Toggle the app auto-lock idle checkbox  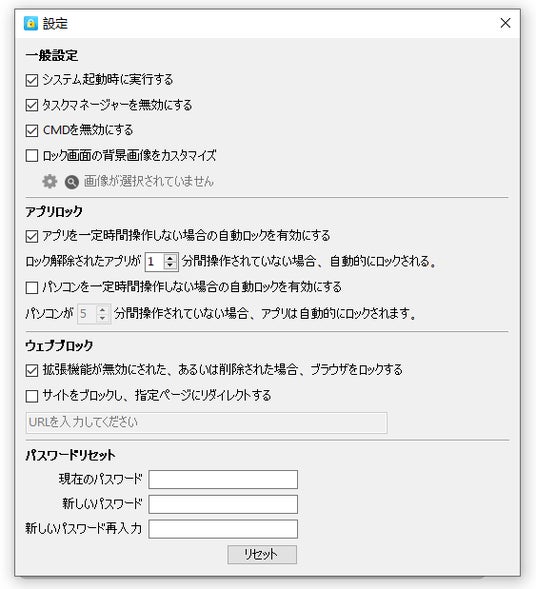point(32,236)
